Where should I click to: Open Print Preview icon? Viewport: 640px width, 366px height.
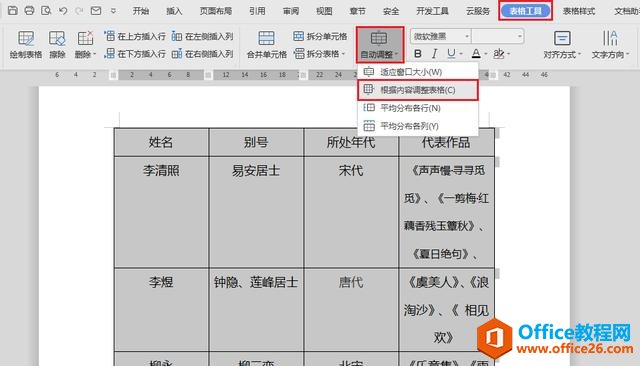click(46, 10)
